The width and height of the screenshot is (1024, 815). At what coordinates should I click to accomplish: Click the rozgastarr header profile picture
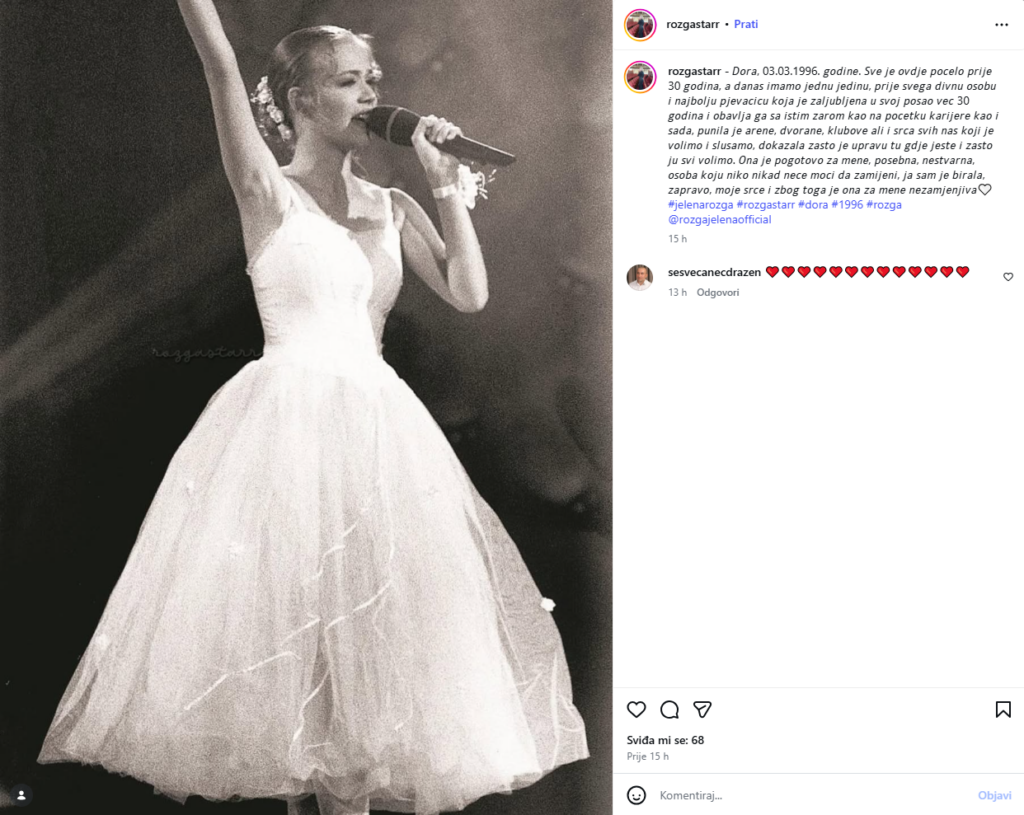click(640, 24)
